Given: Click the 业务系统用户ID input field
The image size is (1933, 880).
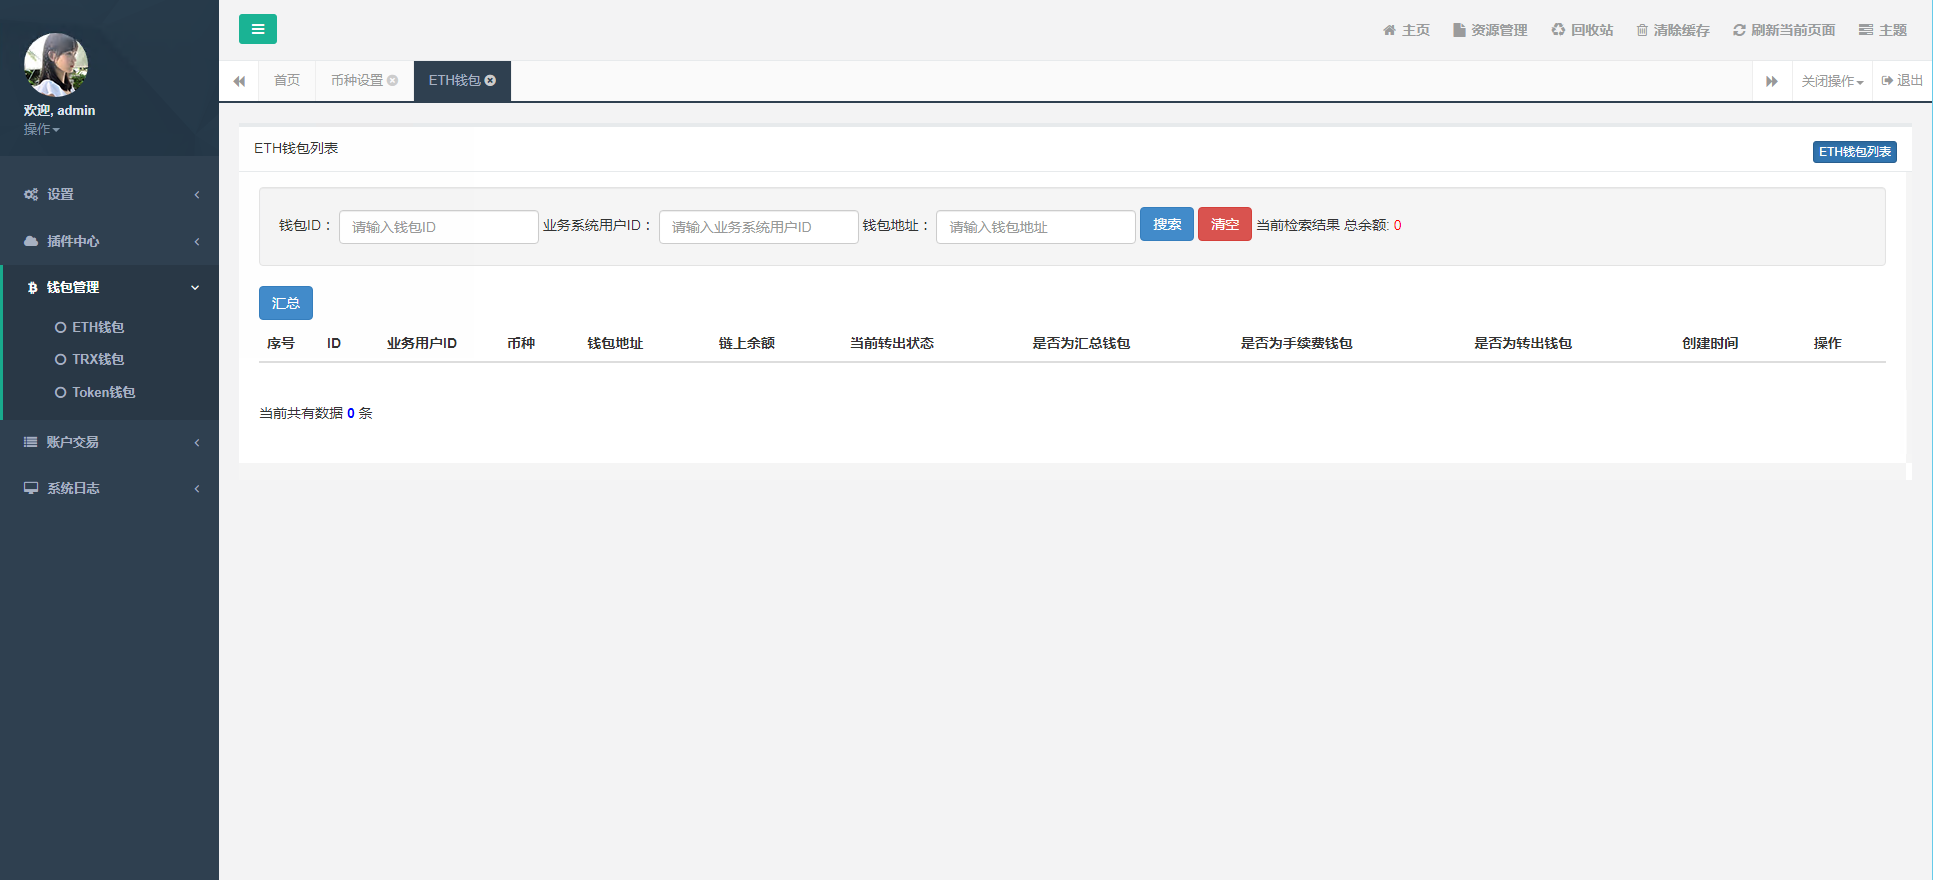Looking at the screenshot, I should tap(759, 227).
